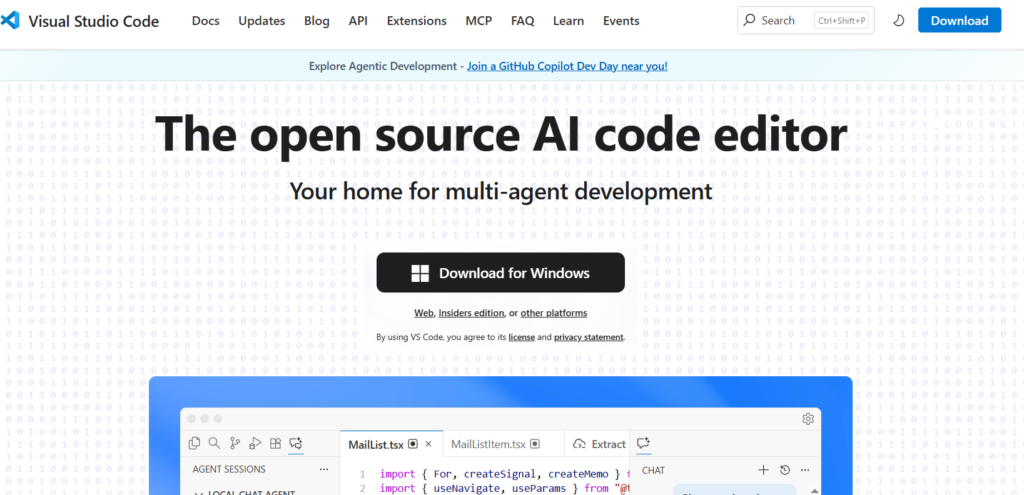
Task: Click the heading The open source AI code editor
Action: pyautogui.click(x=502, y=133)
